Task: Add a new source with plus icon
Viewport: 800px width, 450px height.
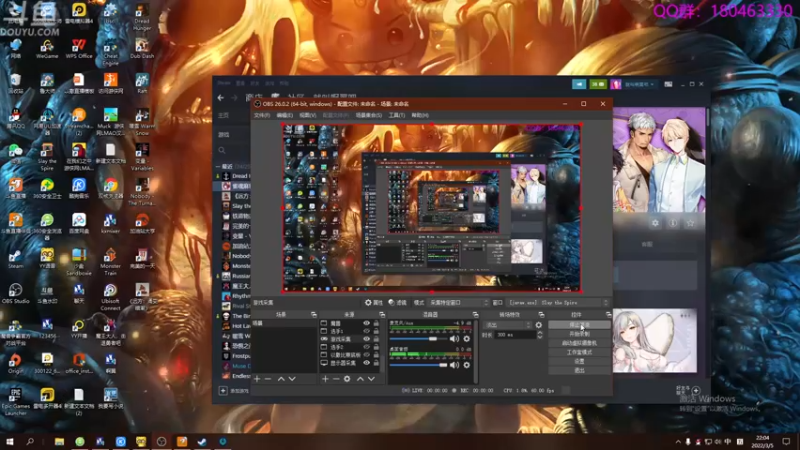Action: pos(325,379)
